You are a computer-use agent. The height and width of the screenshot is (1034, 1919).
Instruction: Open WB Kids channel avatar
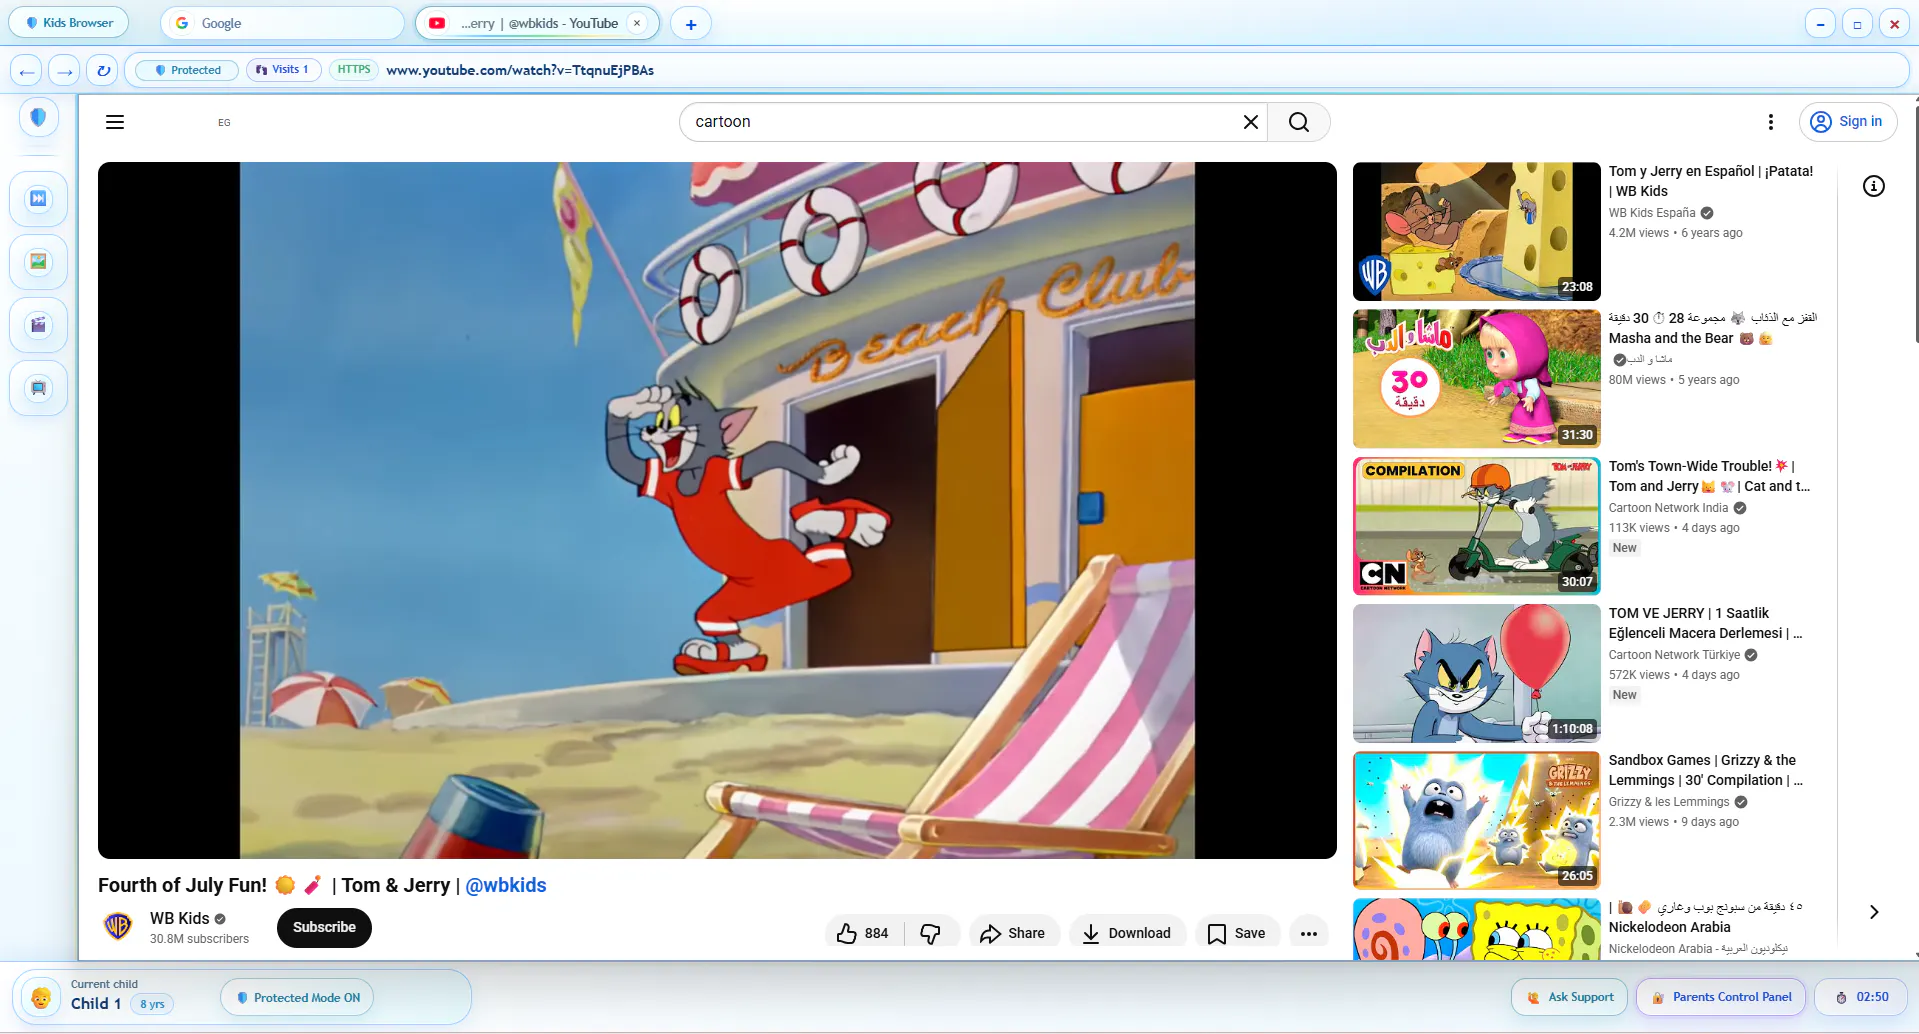(x=118, y=926)
